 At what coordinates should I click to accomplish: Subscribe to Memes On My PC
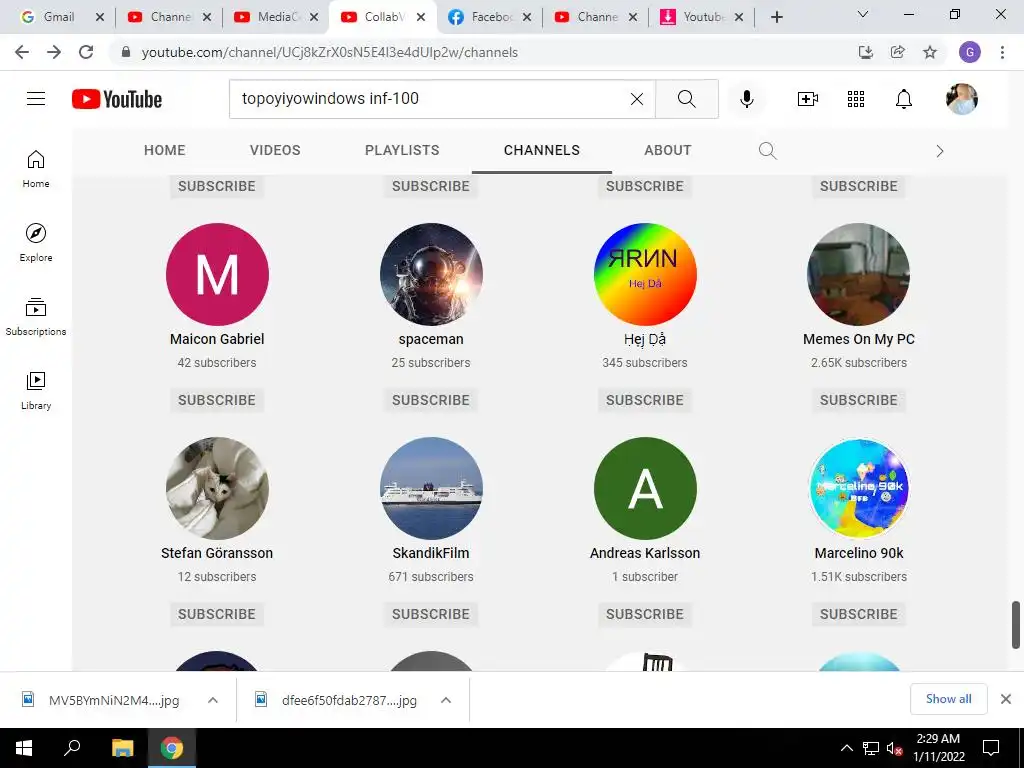[859, 400]
